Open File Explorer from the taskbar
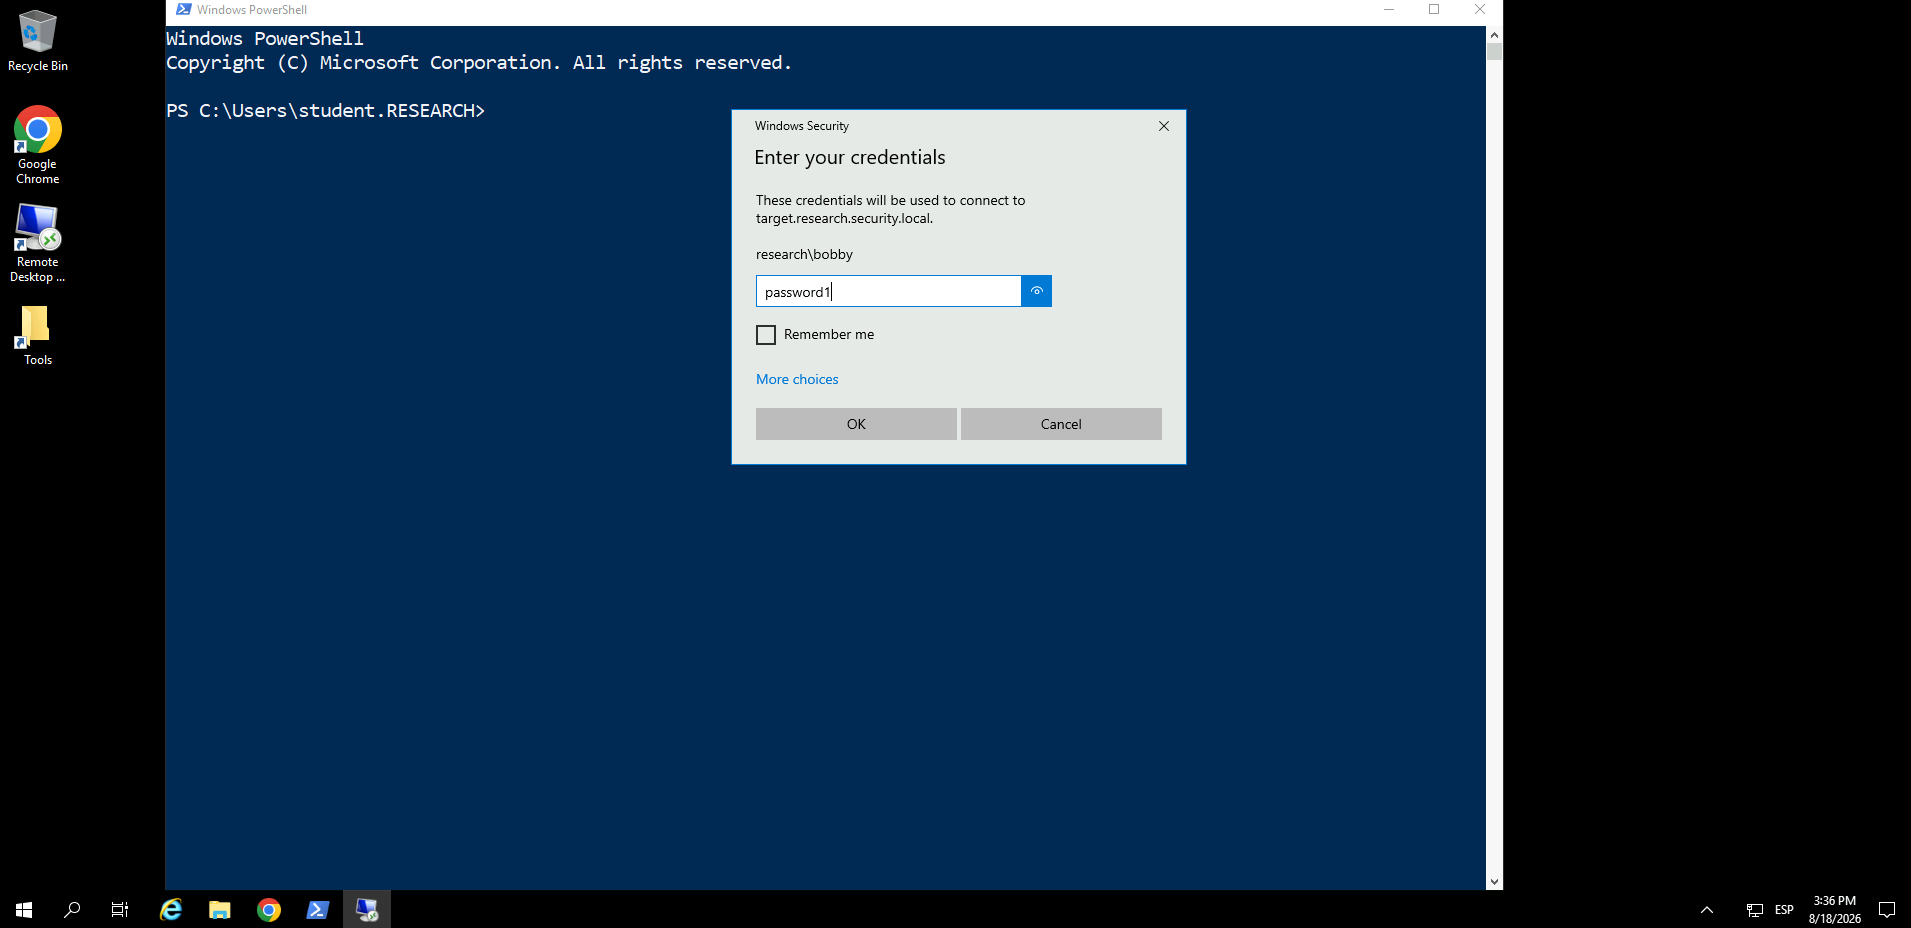 [x=220, y=909]
